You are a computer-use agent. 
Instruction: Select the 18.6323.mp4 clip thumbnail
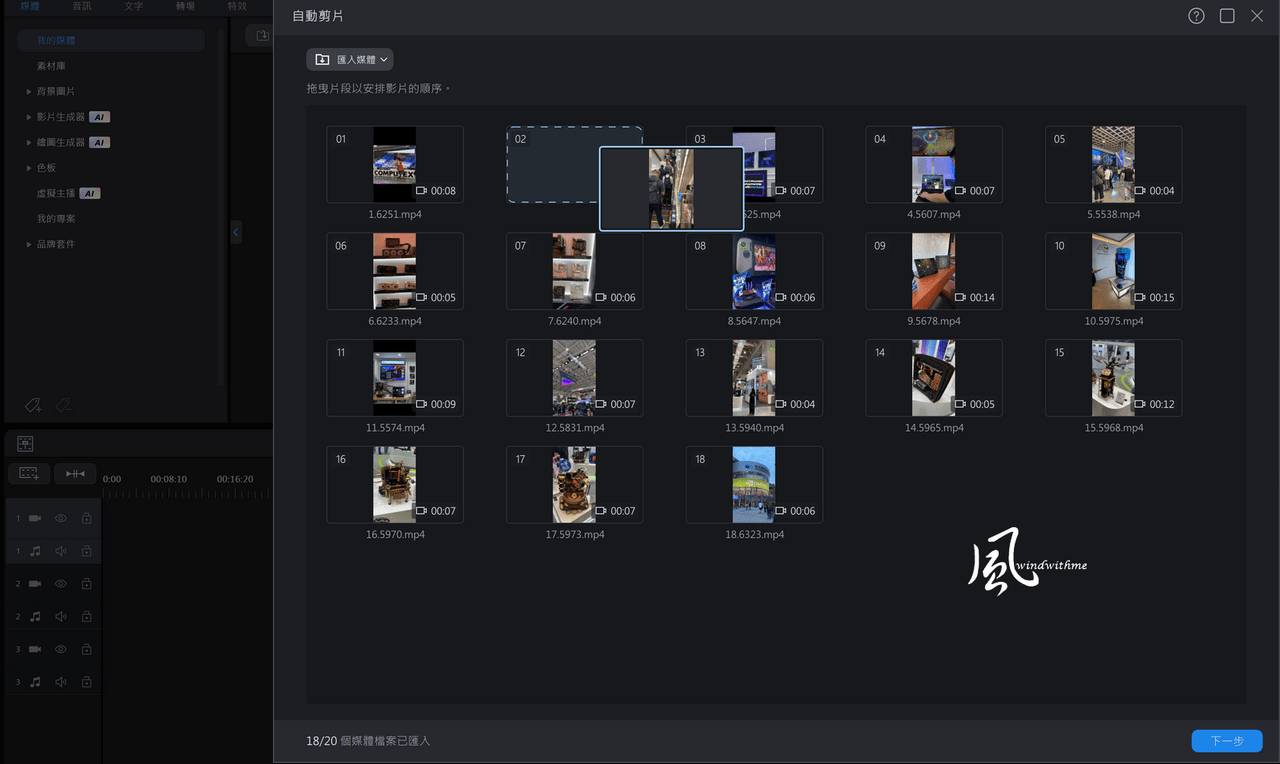[754, 484]
